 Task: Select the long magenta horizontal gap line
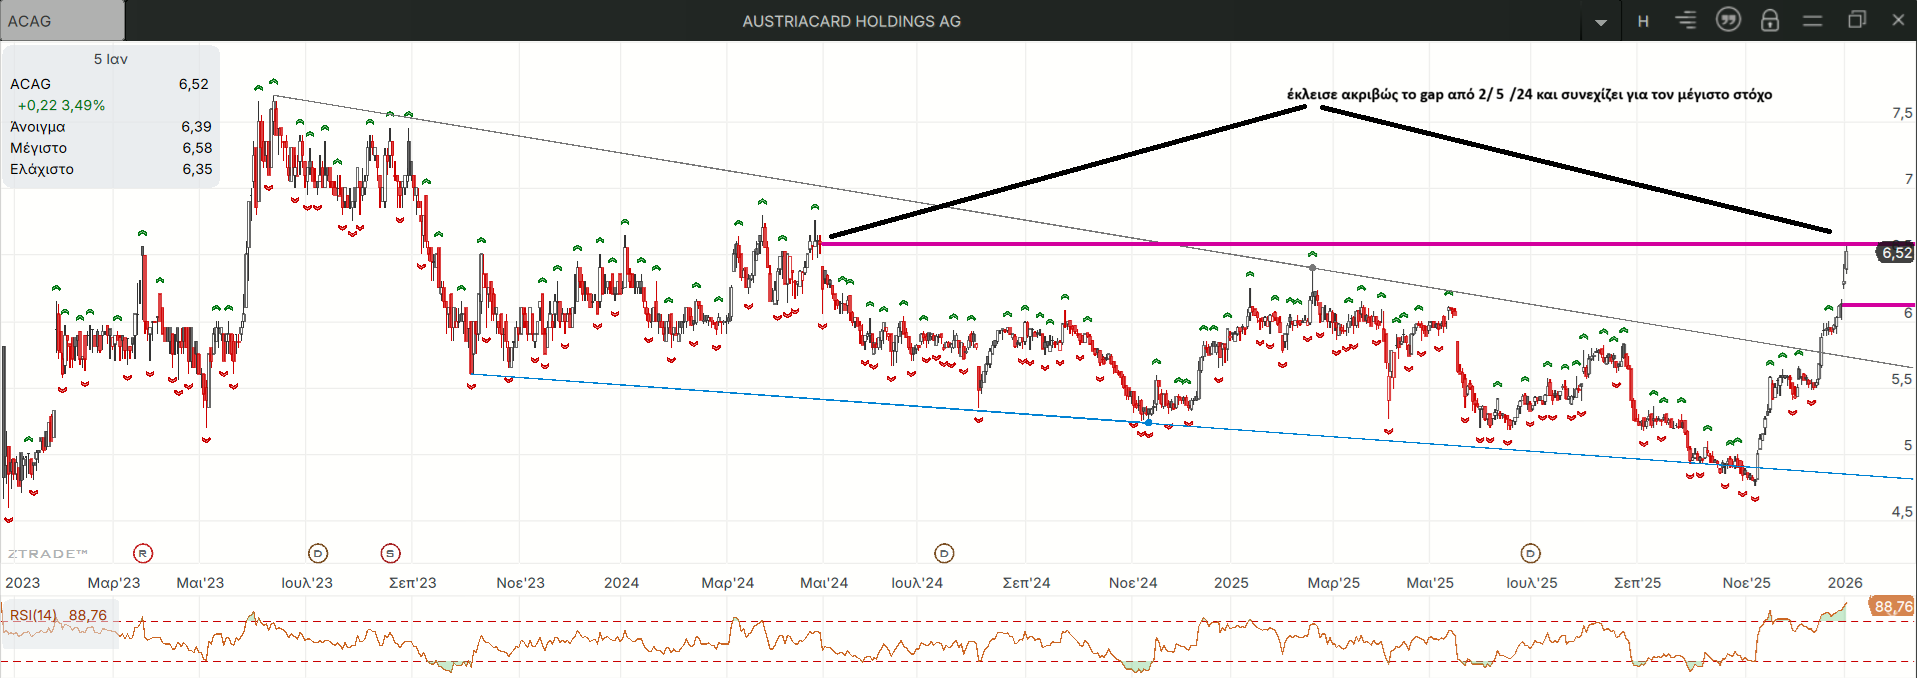[1300, 244]
